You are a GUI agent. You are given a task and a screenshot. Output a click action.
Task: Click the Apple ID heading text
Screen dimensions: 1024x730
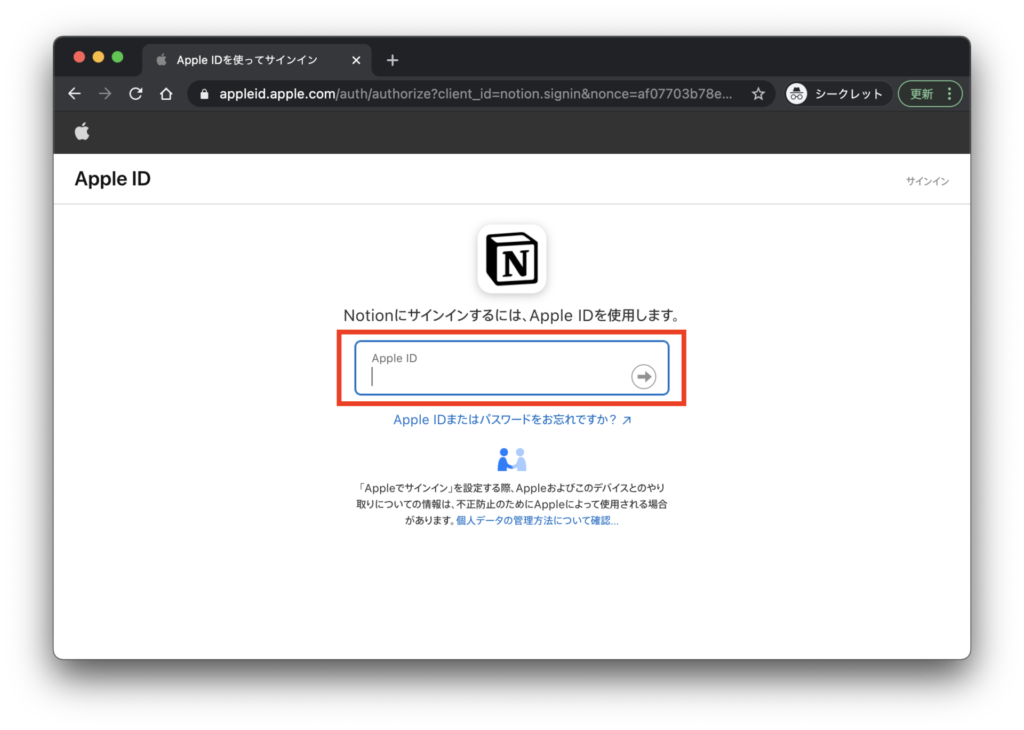tap(112, 179)
